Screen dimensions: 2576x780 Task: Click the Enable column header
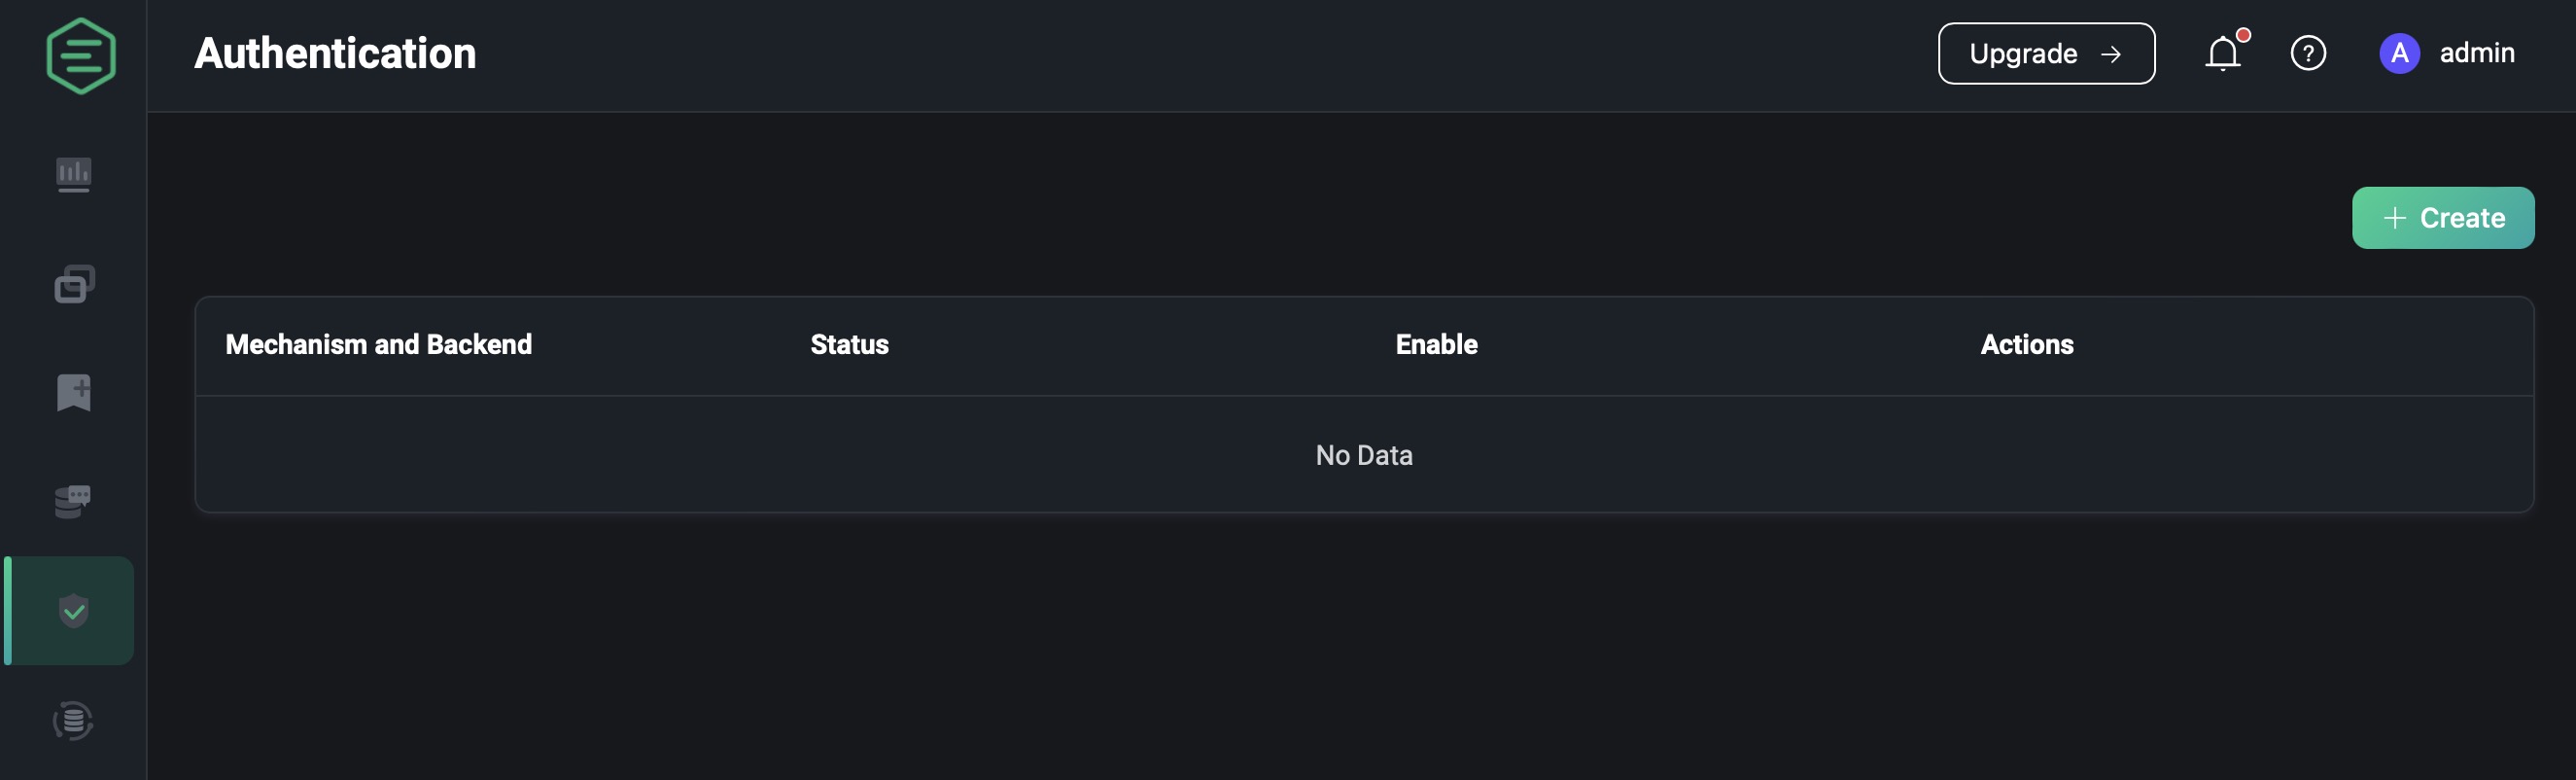(1435, 344)
